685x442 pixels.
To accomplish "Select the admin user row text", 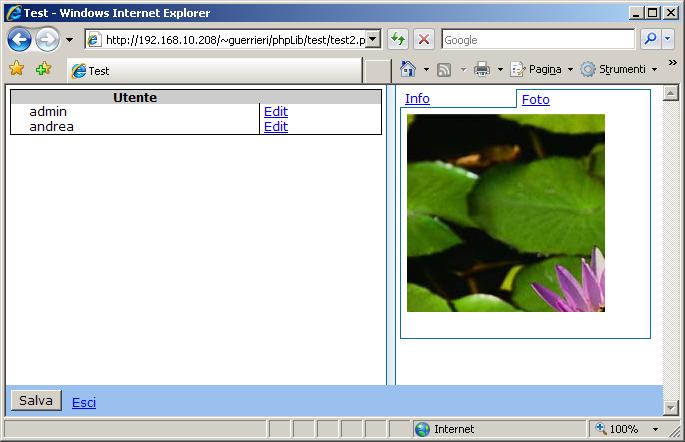I will pos(48,112).
